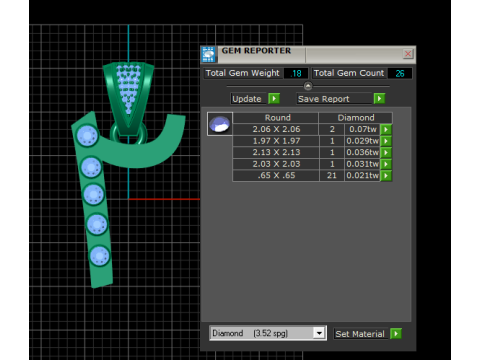Viewport: 480px width, 360px height.
Task: Click the Total Gem Count value 26
Action: click(400, 73)
